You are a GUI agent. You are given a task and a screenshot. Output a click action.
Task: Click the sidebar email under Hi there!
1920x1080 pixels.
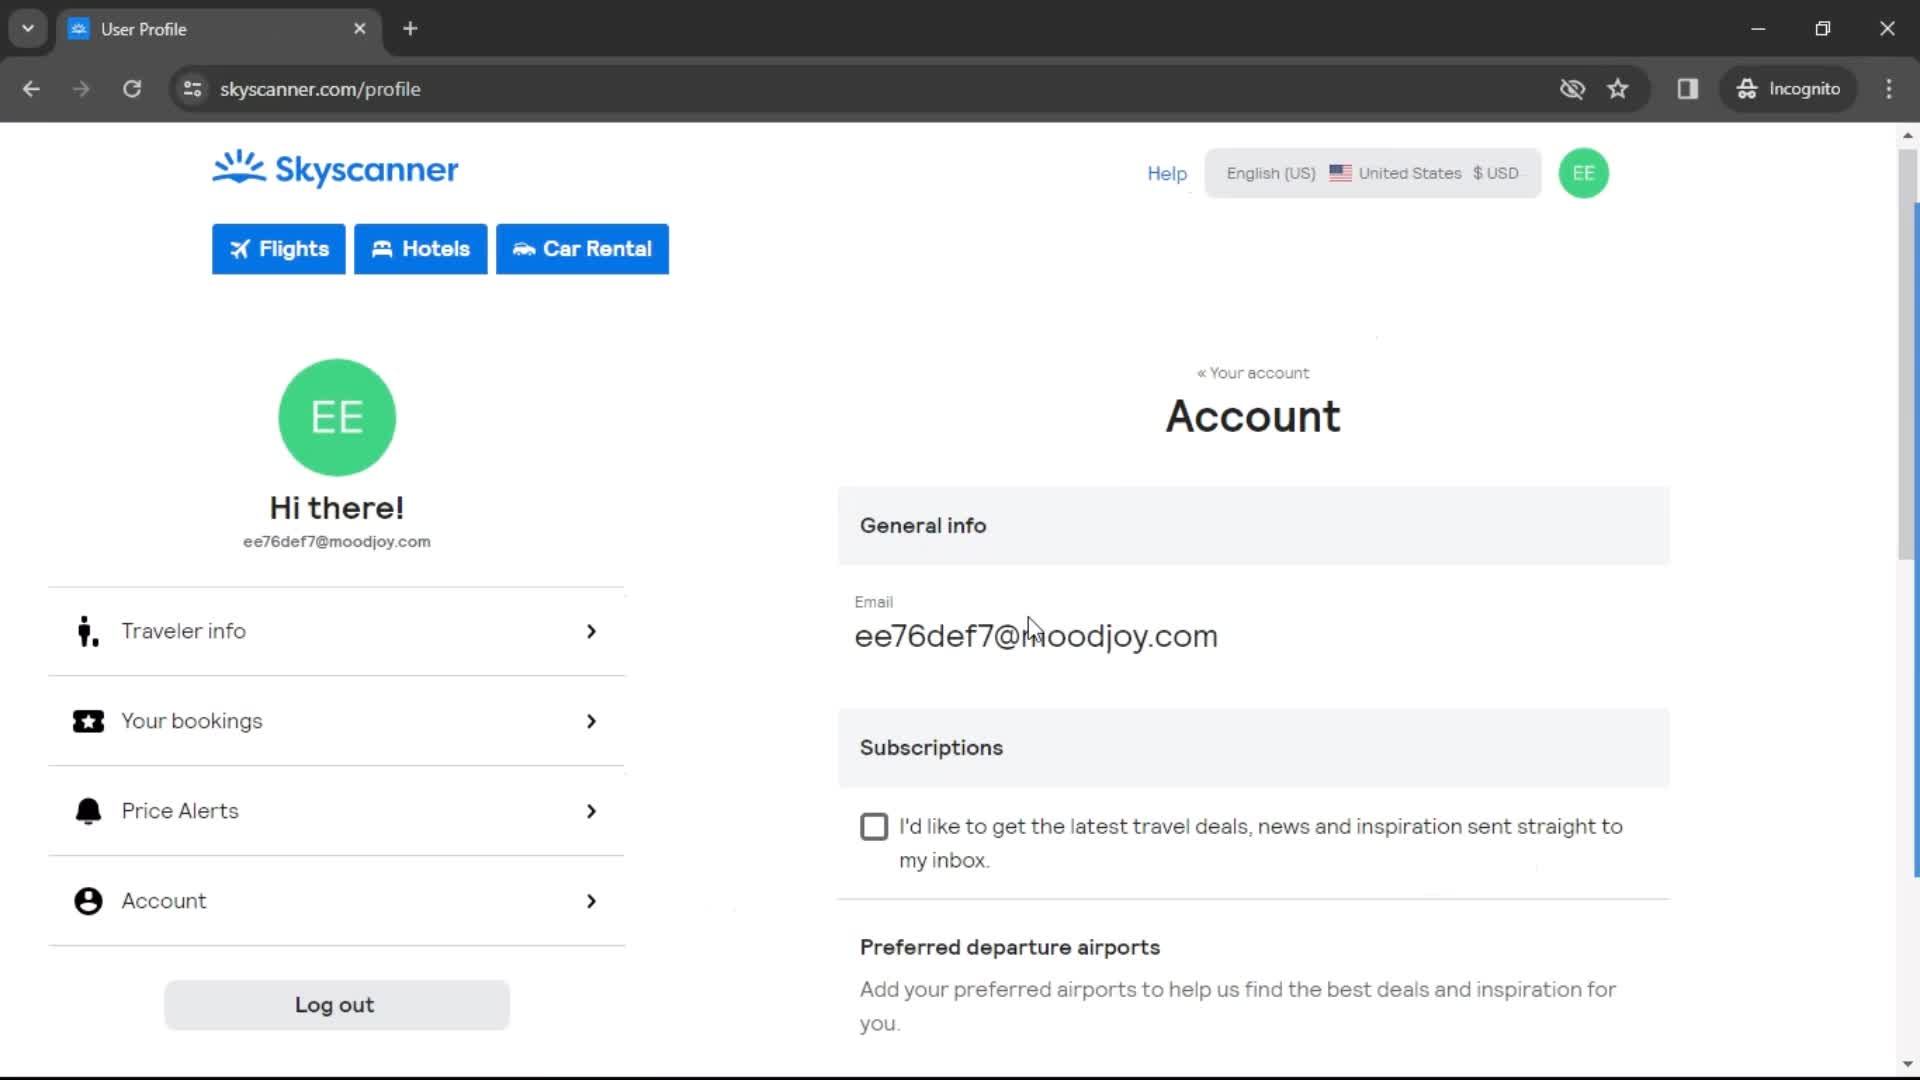click(x=337, y=541)
